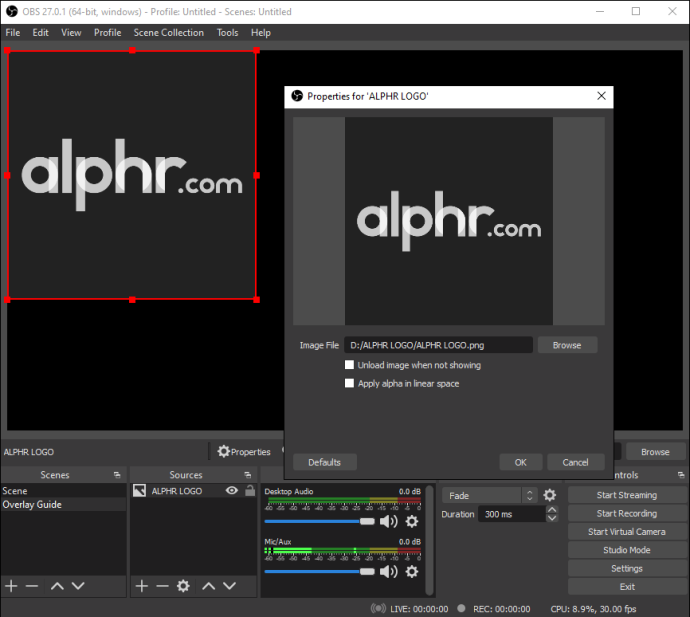This screenshot has width=690, height=617.
Task: Adjust the Desktop Audio volume slider
Action: click(x=319, y=522)
